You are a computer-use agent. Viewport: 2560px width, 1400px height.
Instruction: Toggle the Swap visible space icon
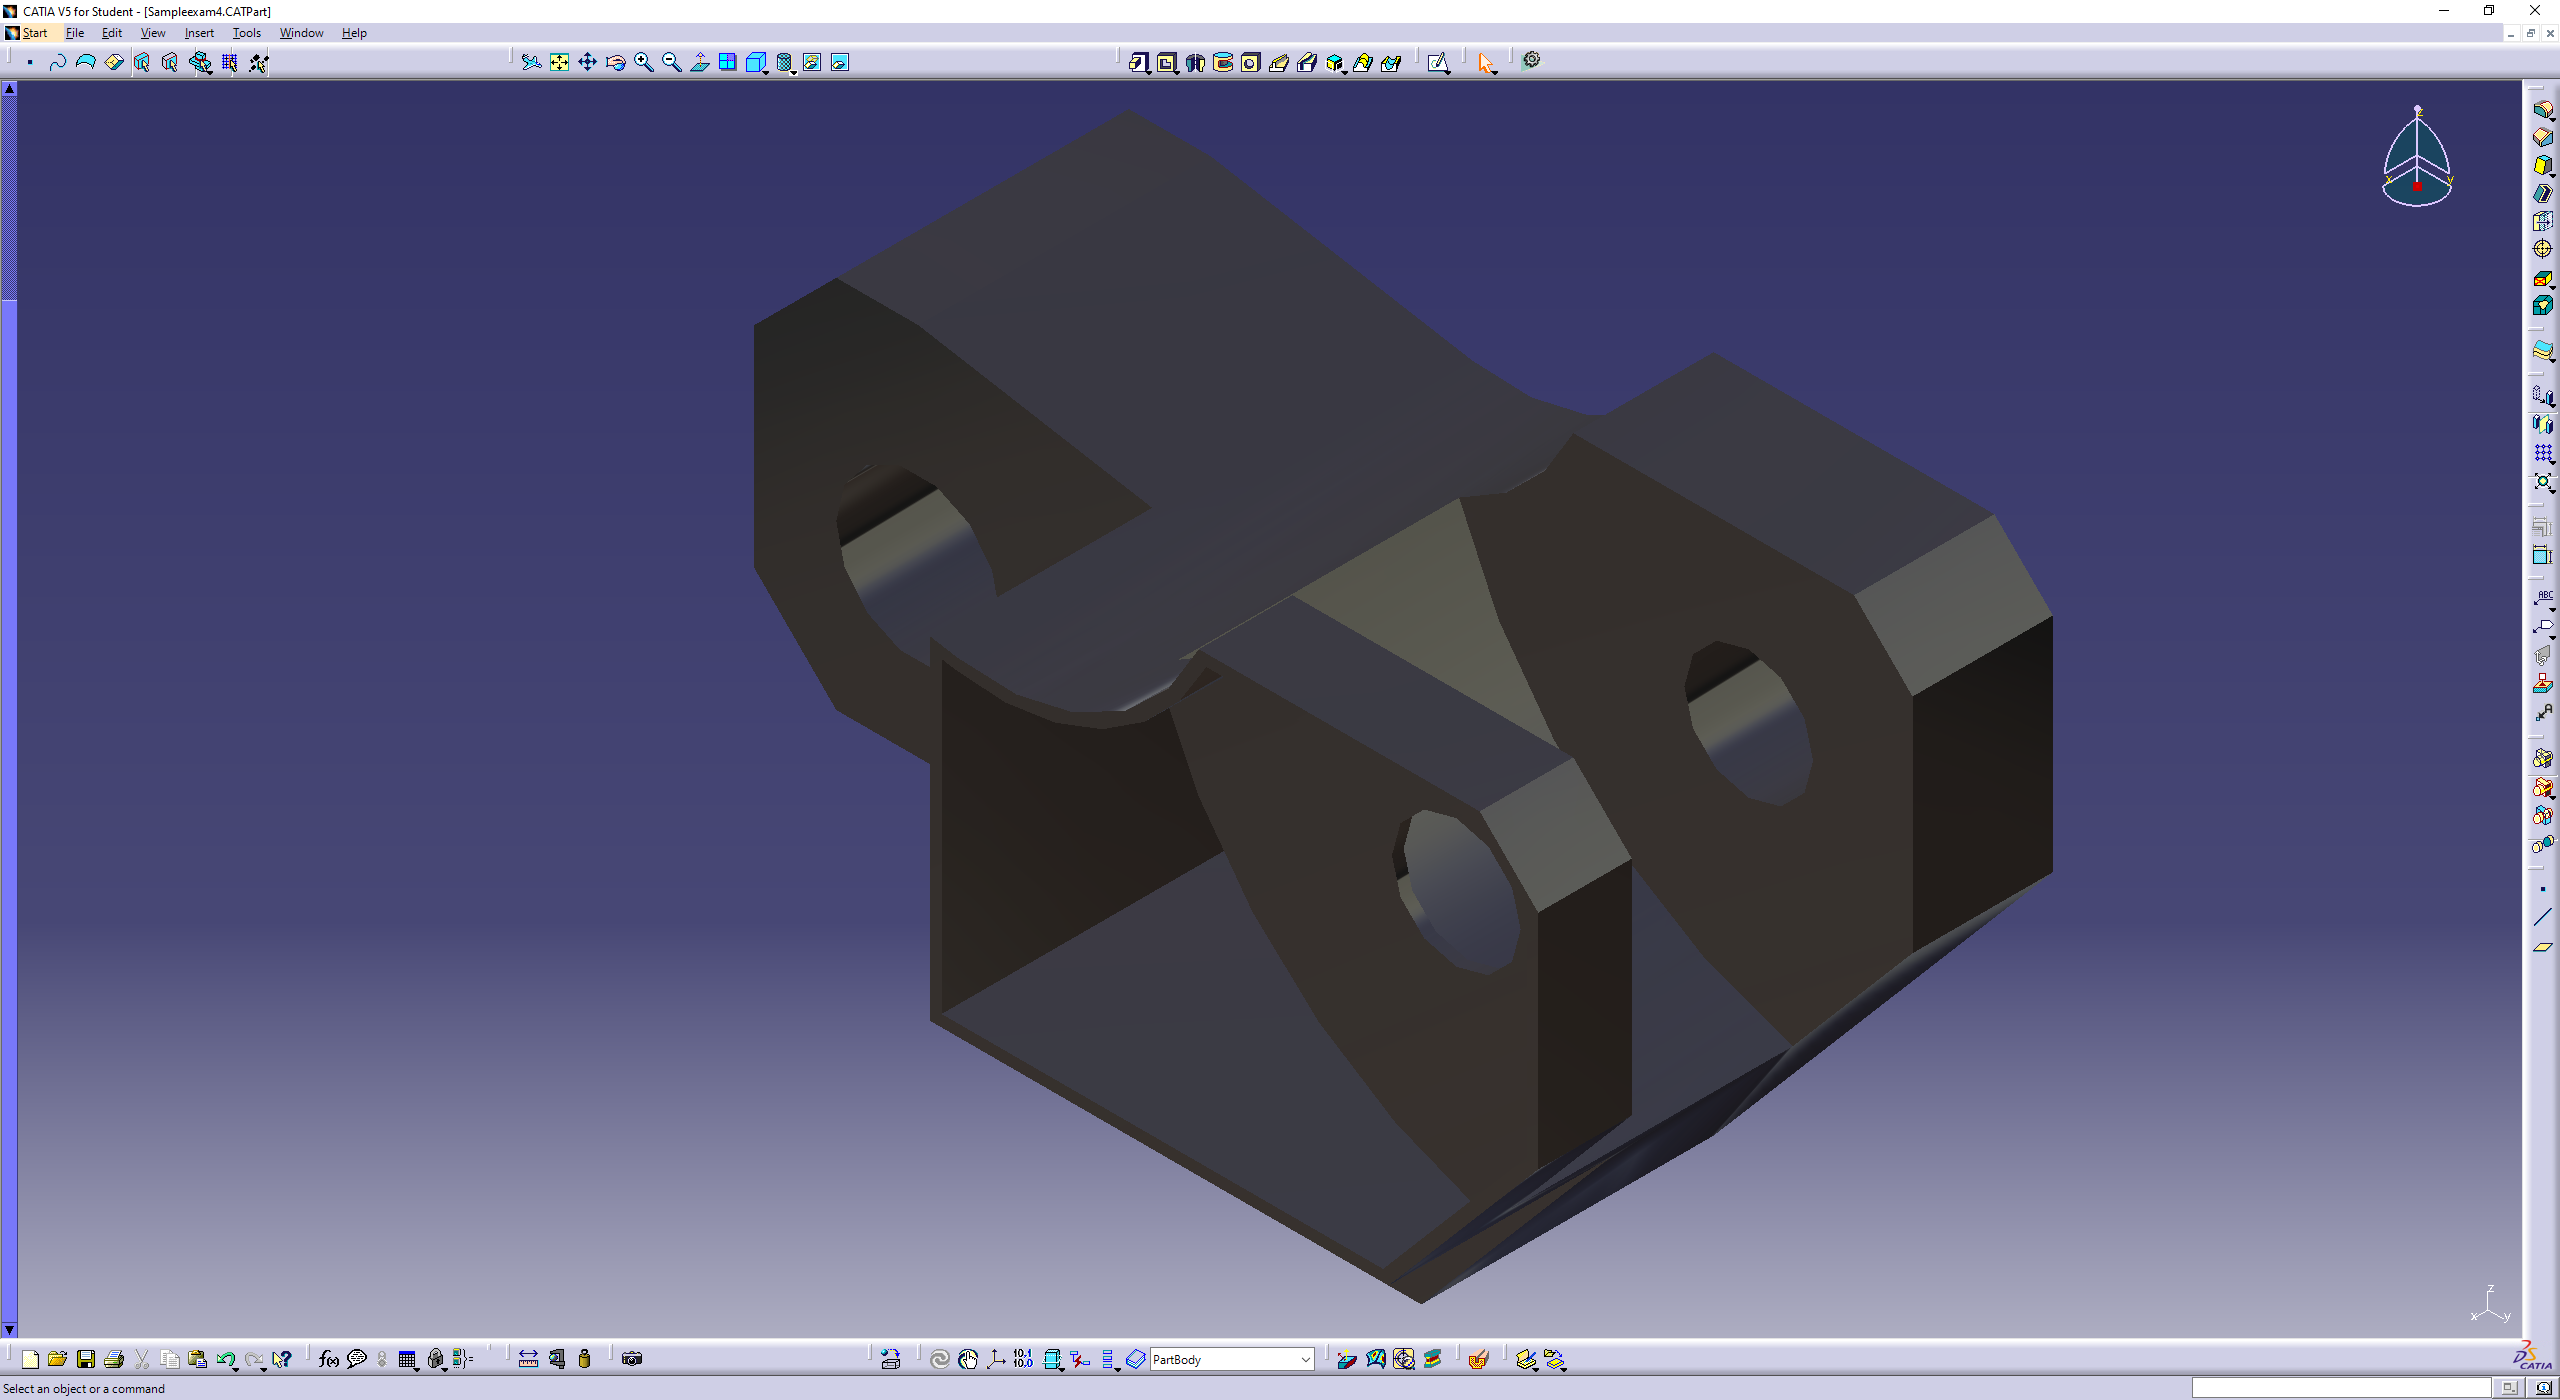(839, 63)
